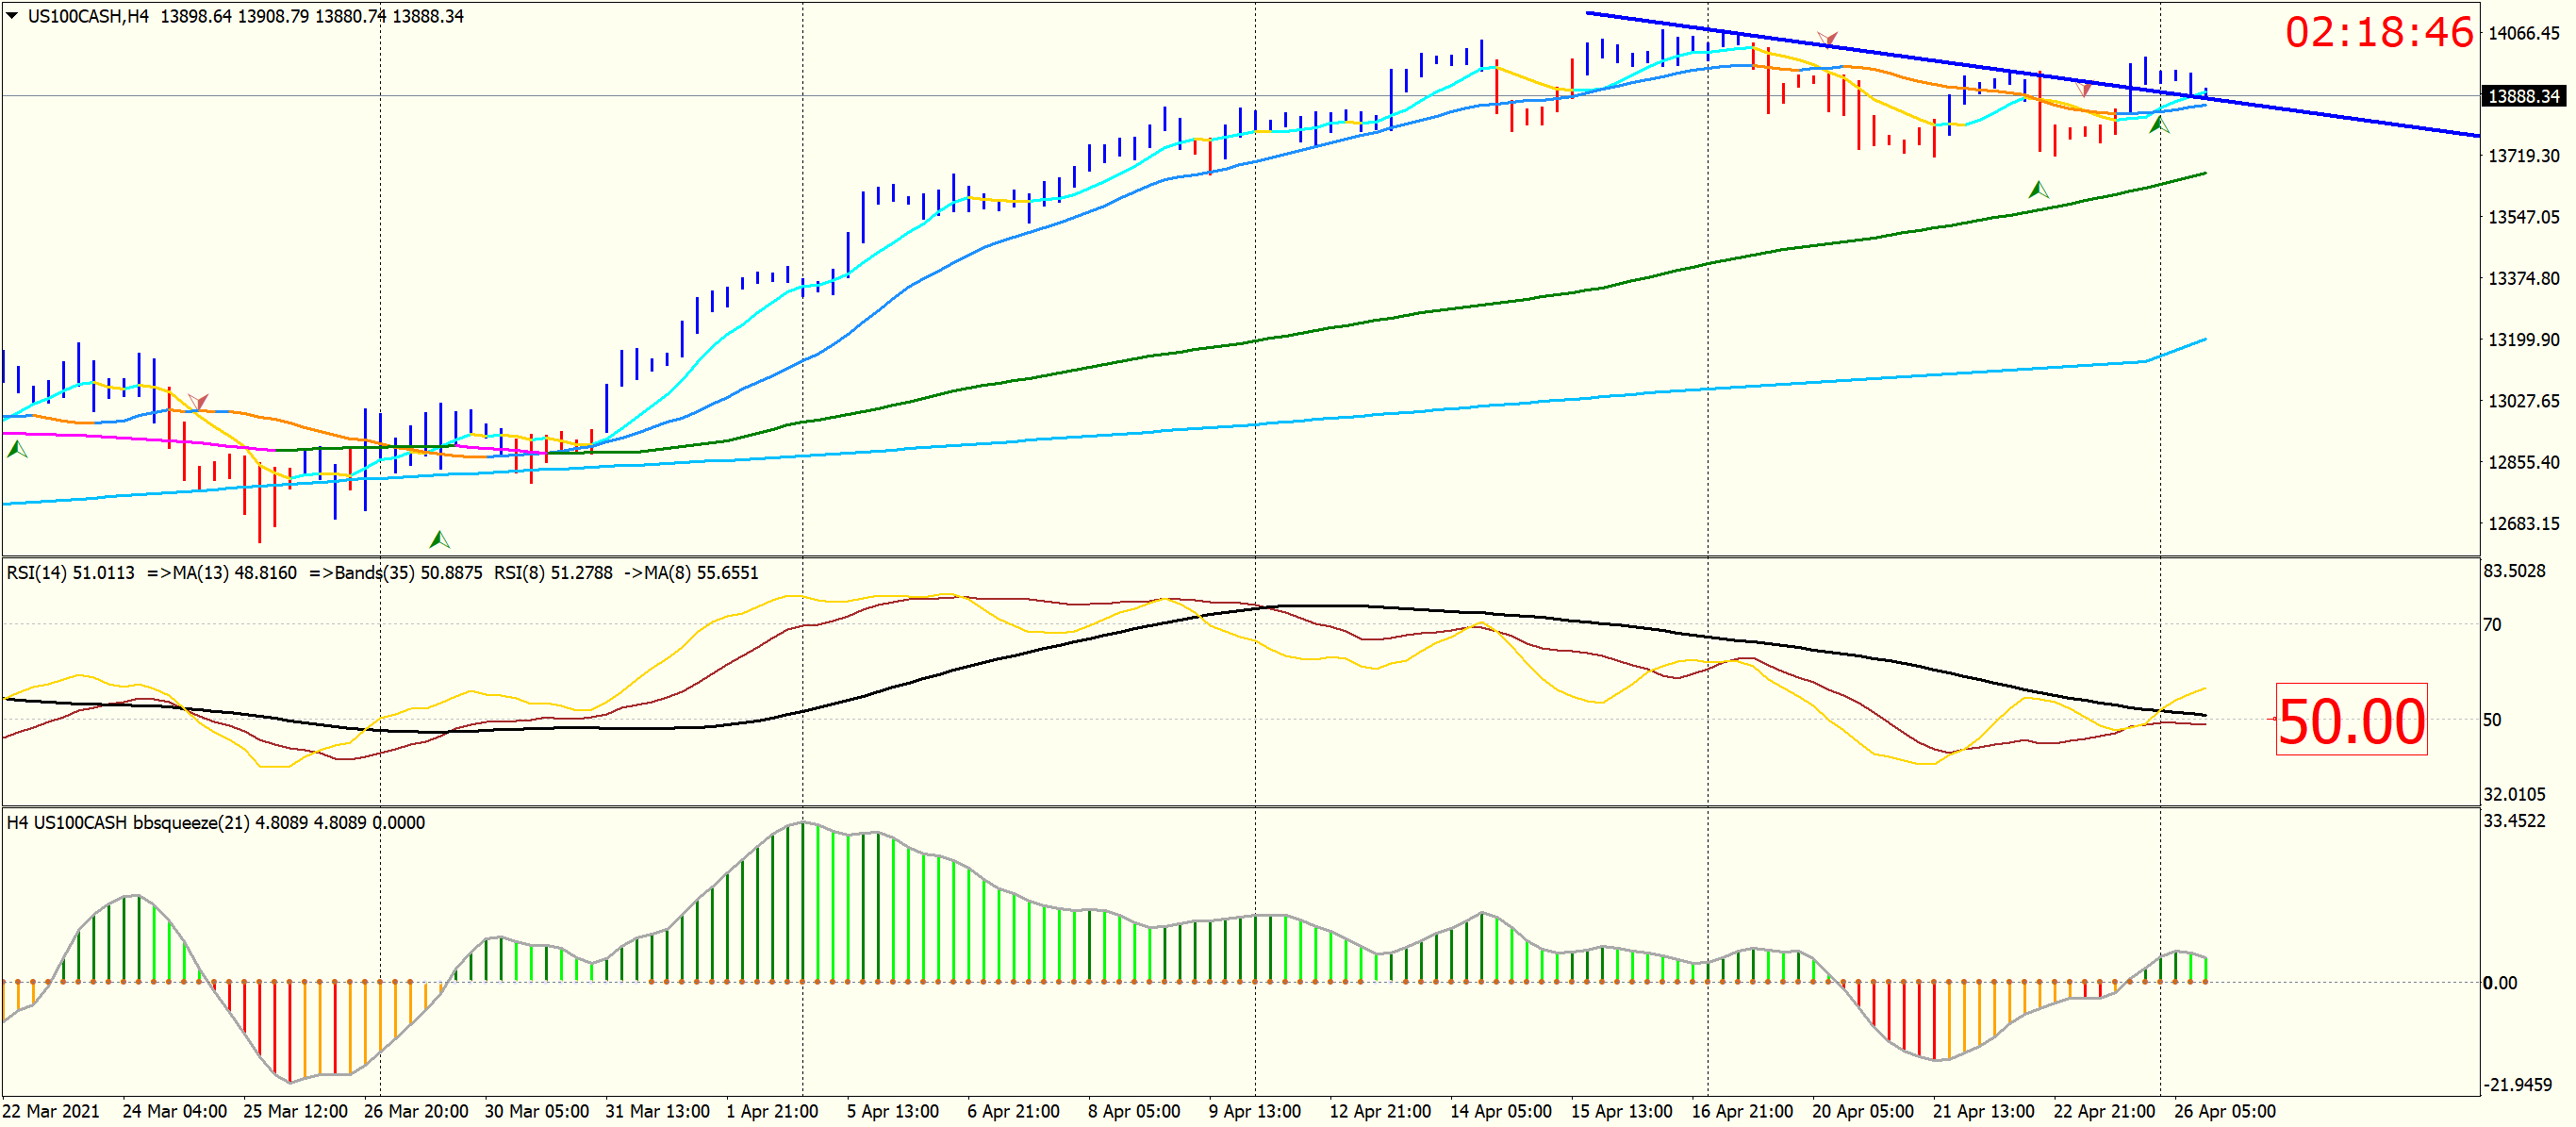The height and width of the screenshot is (1127, 2576).
Task: Click the 26 Apr 05:00 date on the time axis
Action: click(x=2225, y=1111)
